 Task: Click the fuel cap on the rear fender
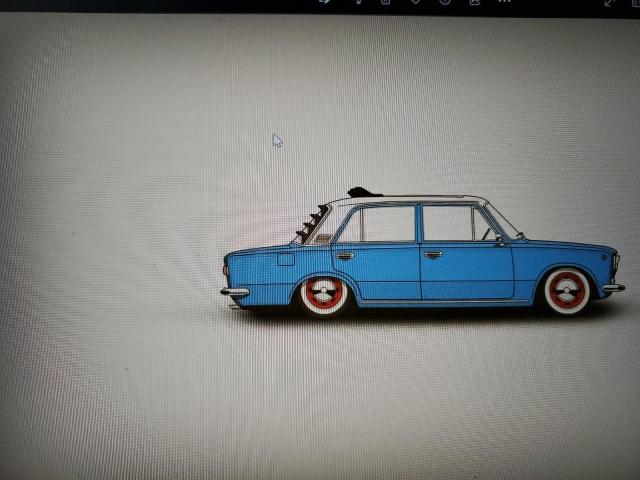click(x=286, y=260)
